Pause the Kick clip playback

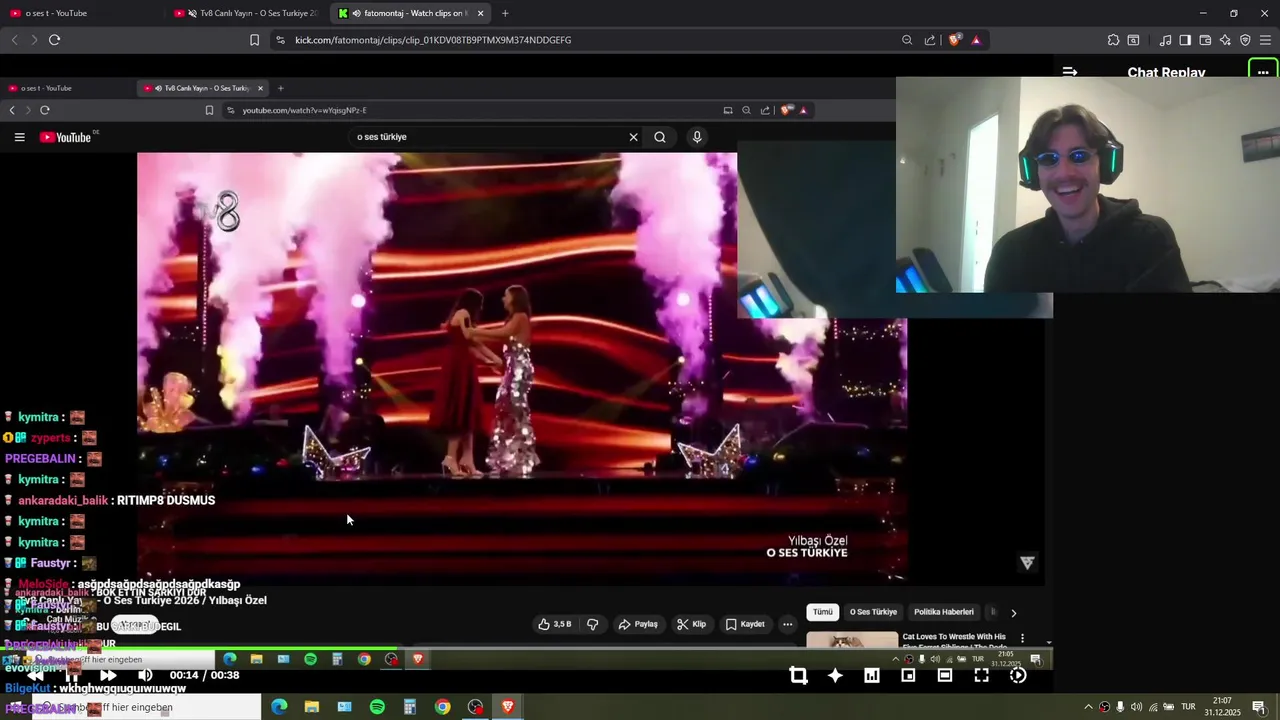point(72,675)
